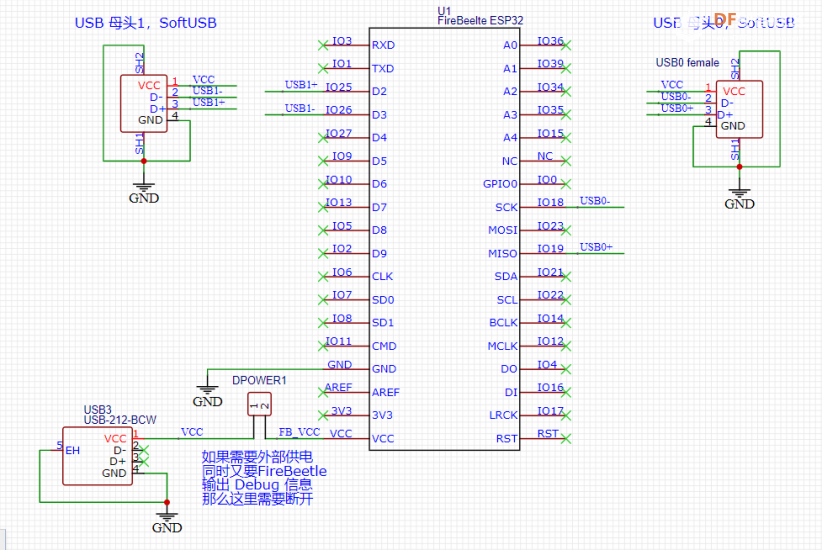The image size is (822, 550).
Task: Click the DPOWER1 jumper symbol
Action: coord(259,405)
